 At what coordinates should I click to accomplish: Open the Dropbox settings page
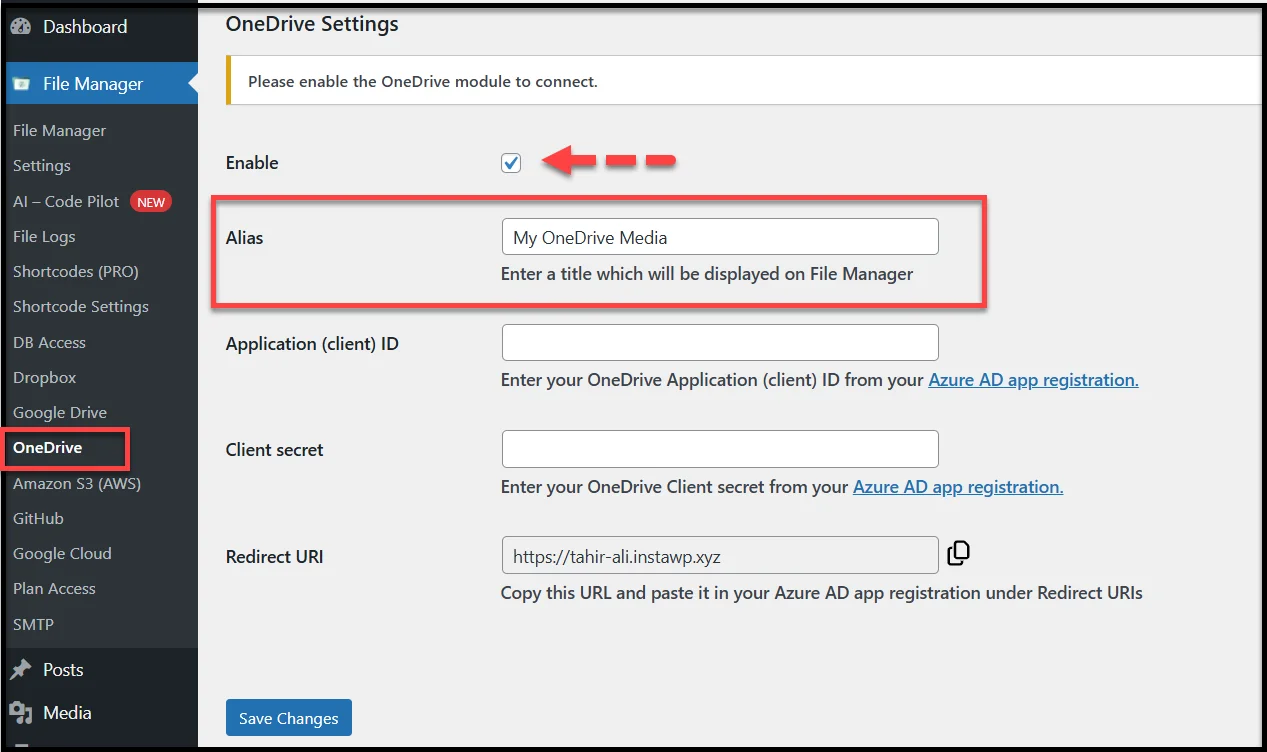[43, 377]
